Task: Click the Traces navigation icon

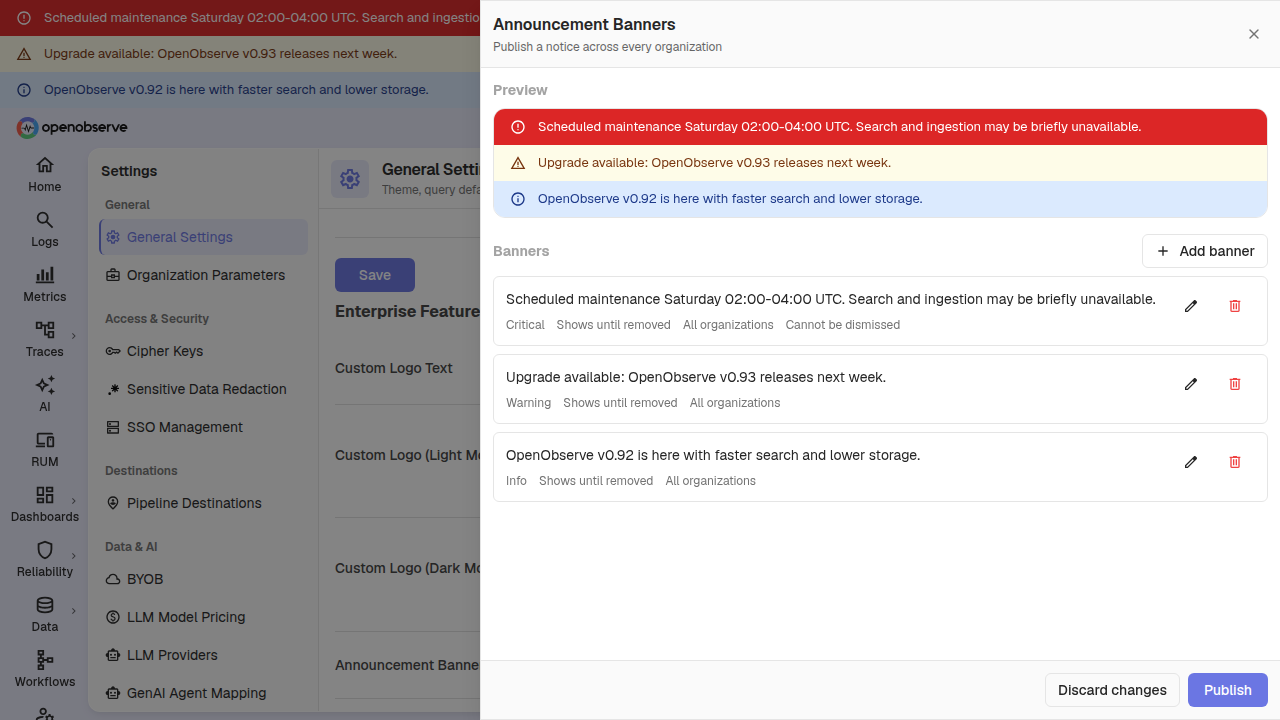Action: (x=45, y=330)
